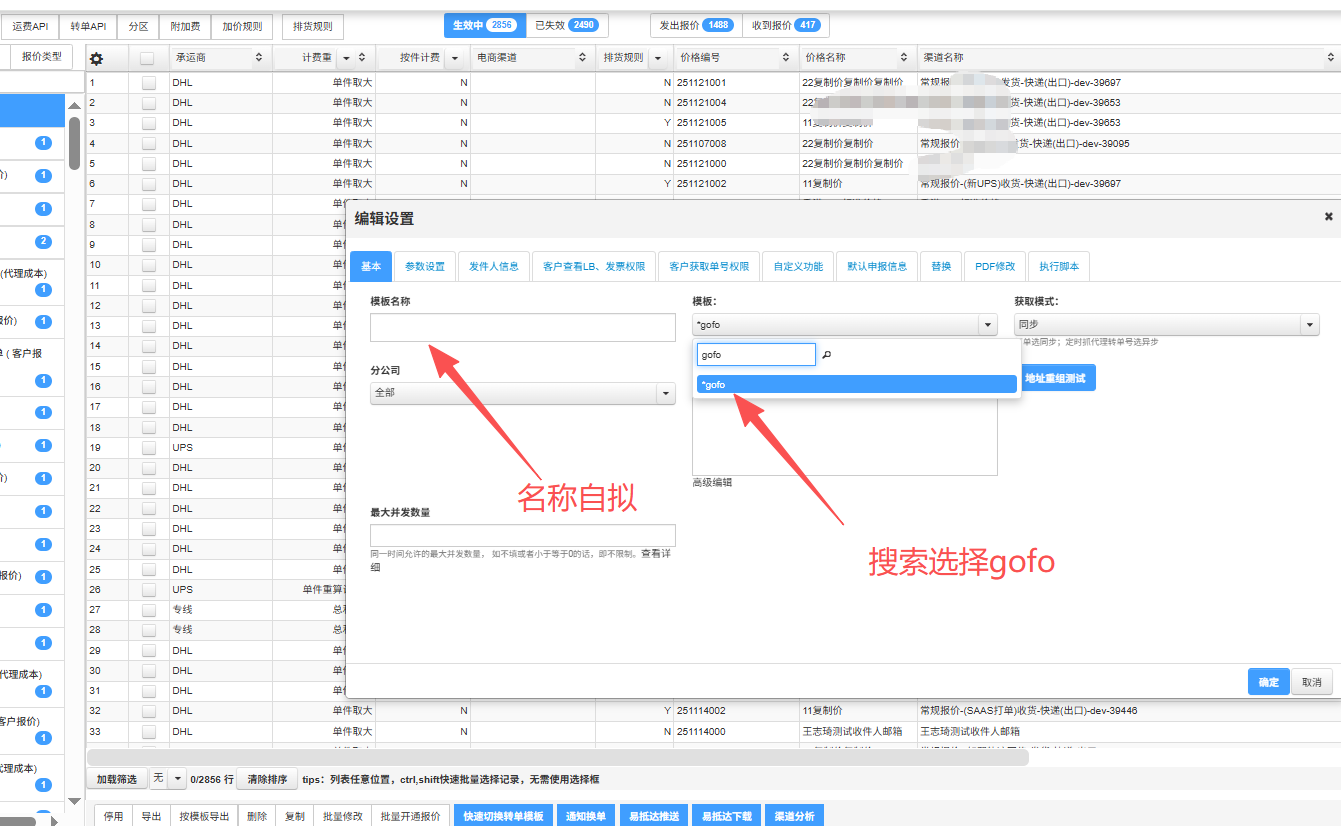Click the sort arrows on the 计费重 column
This screenshot has width=1341, height=826.
(x=362, y=58)
